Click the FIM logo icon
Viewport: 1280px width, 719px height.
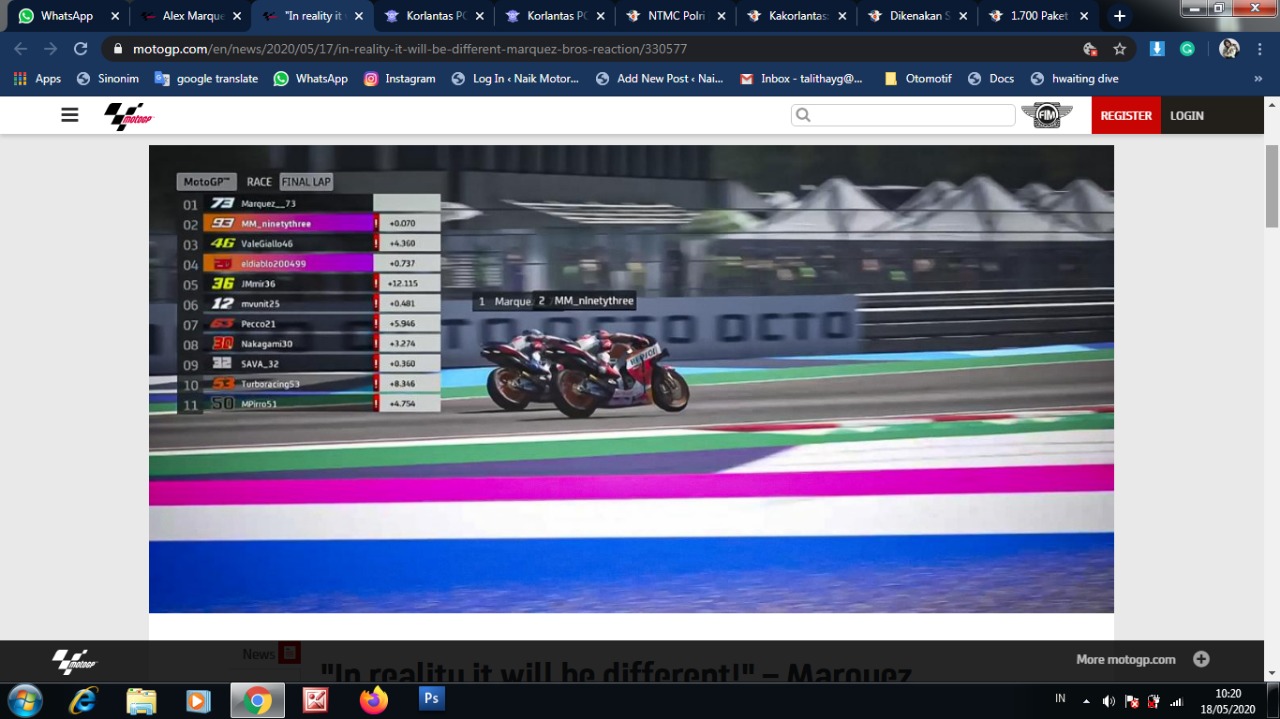tap(1046, 115)
